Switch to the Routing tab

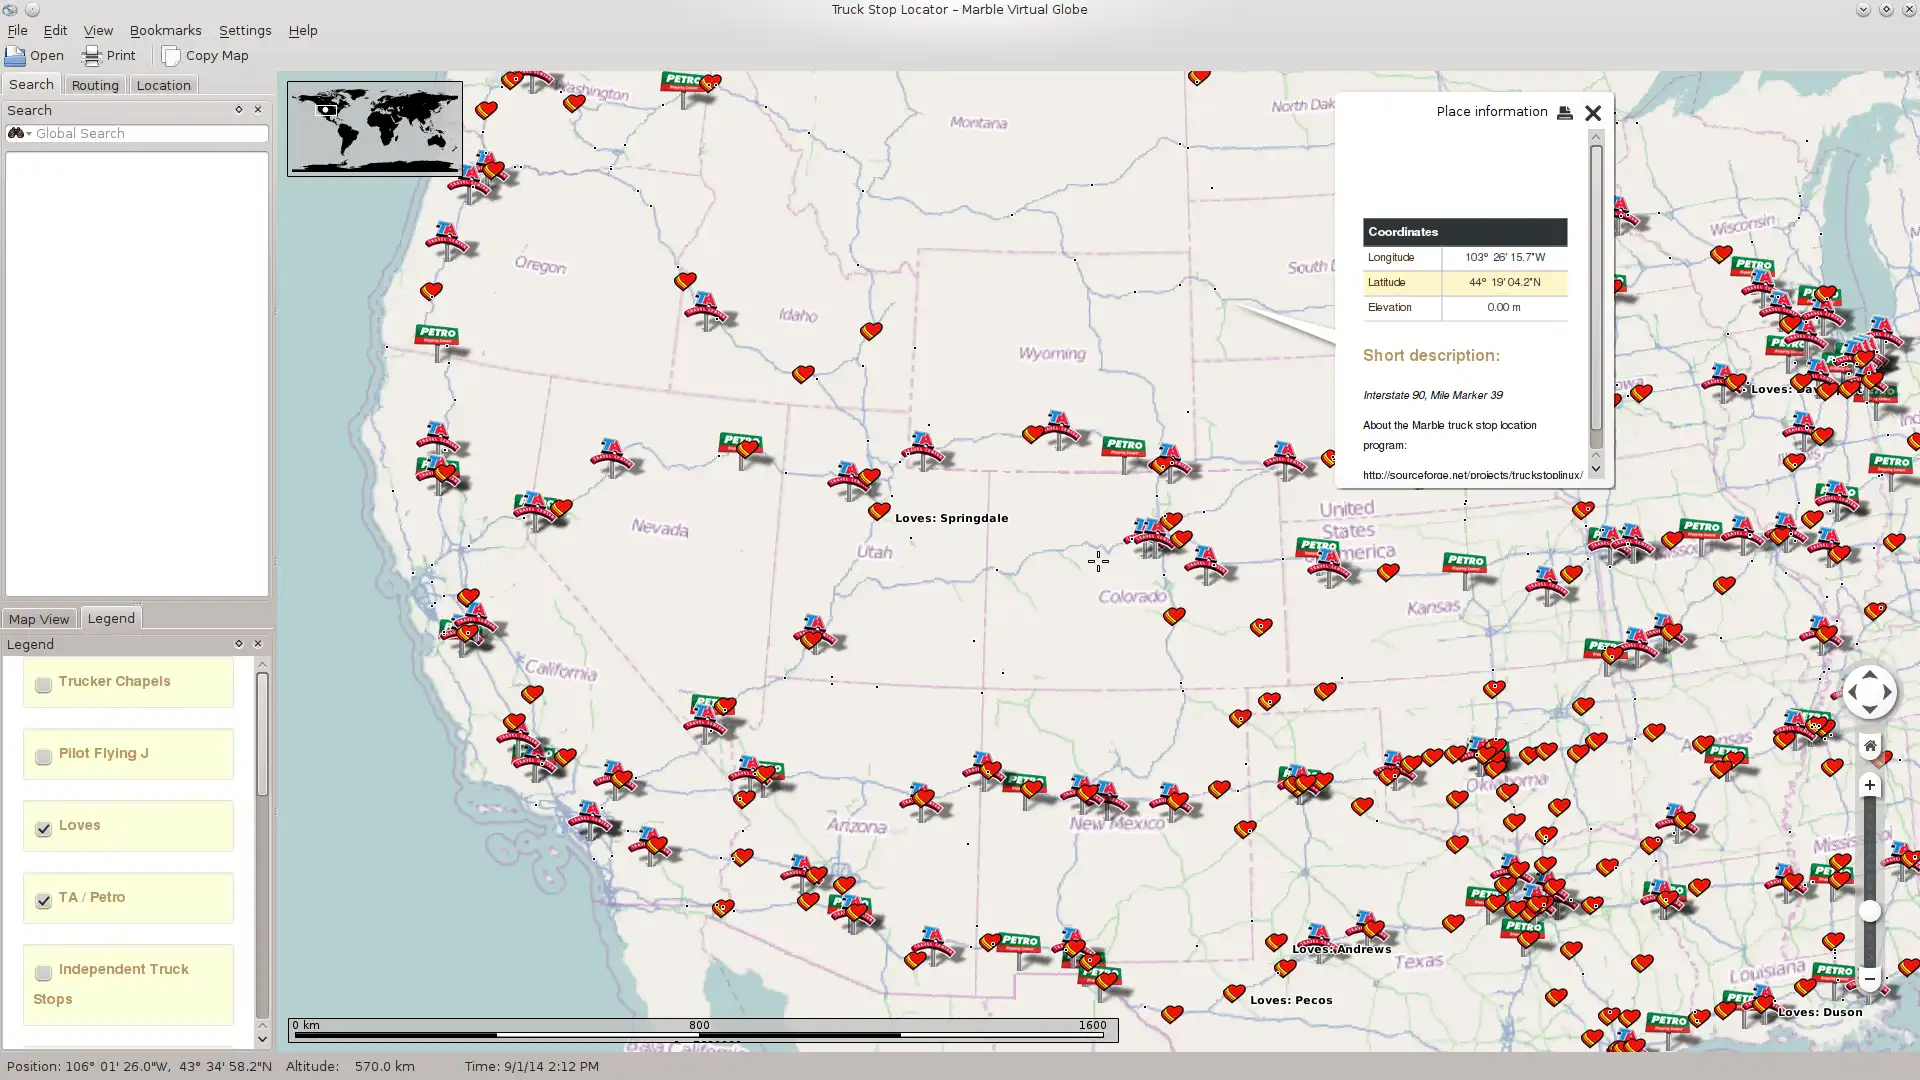point(95,85)
